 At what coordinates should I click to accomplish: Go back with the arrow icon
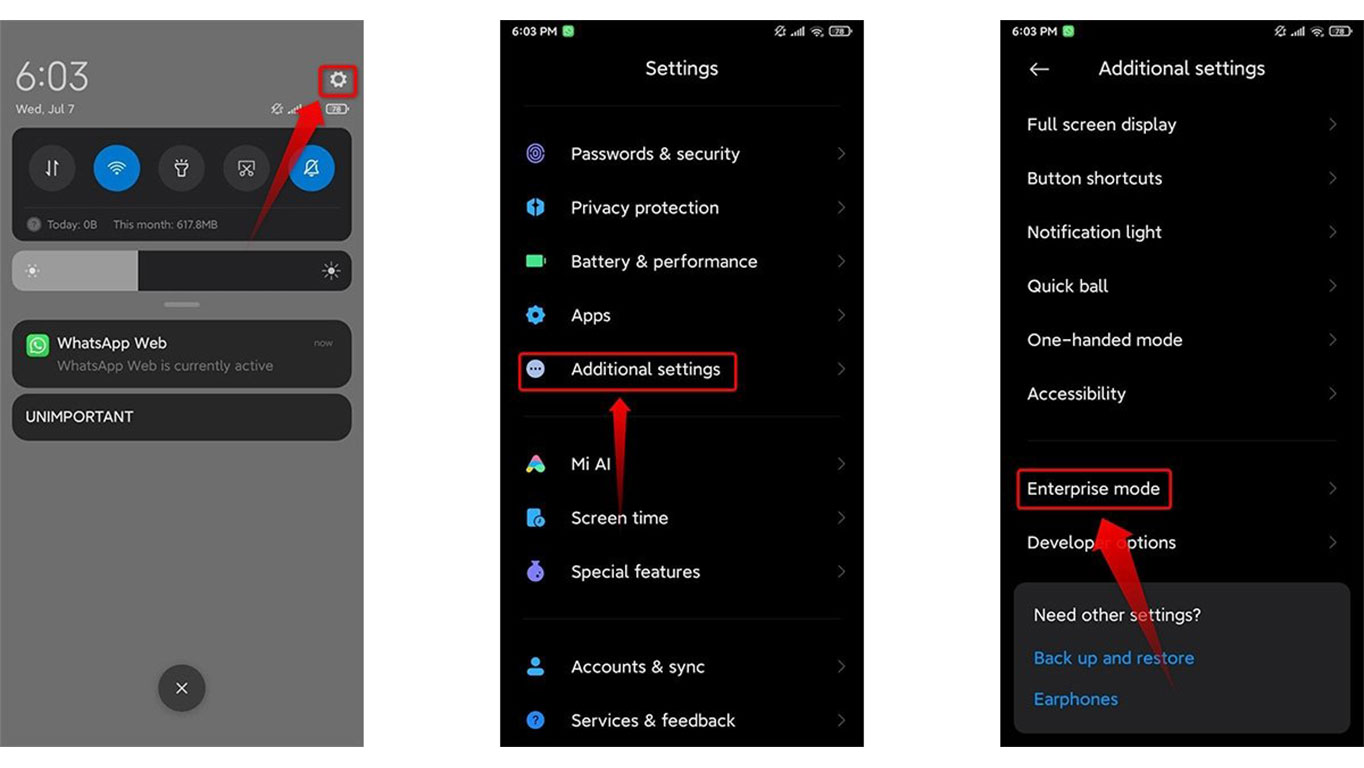(x=1039, y=69)
